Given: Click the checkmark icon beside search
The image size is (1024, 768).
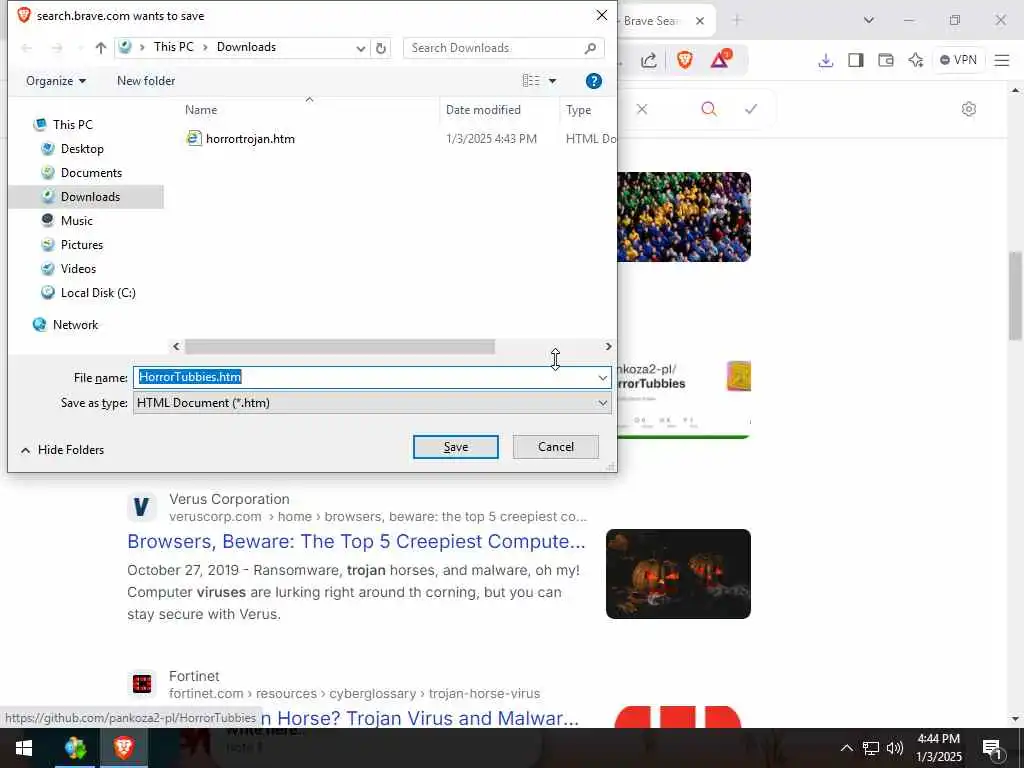Looking at the screenshot, I should coord(751,109).
